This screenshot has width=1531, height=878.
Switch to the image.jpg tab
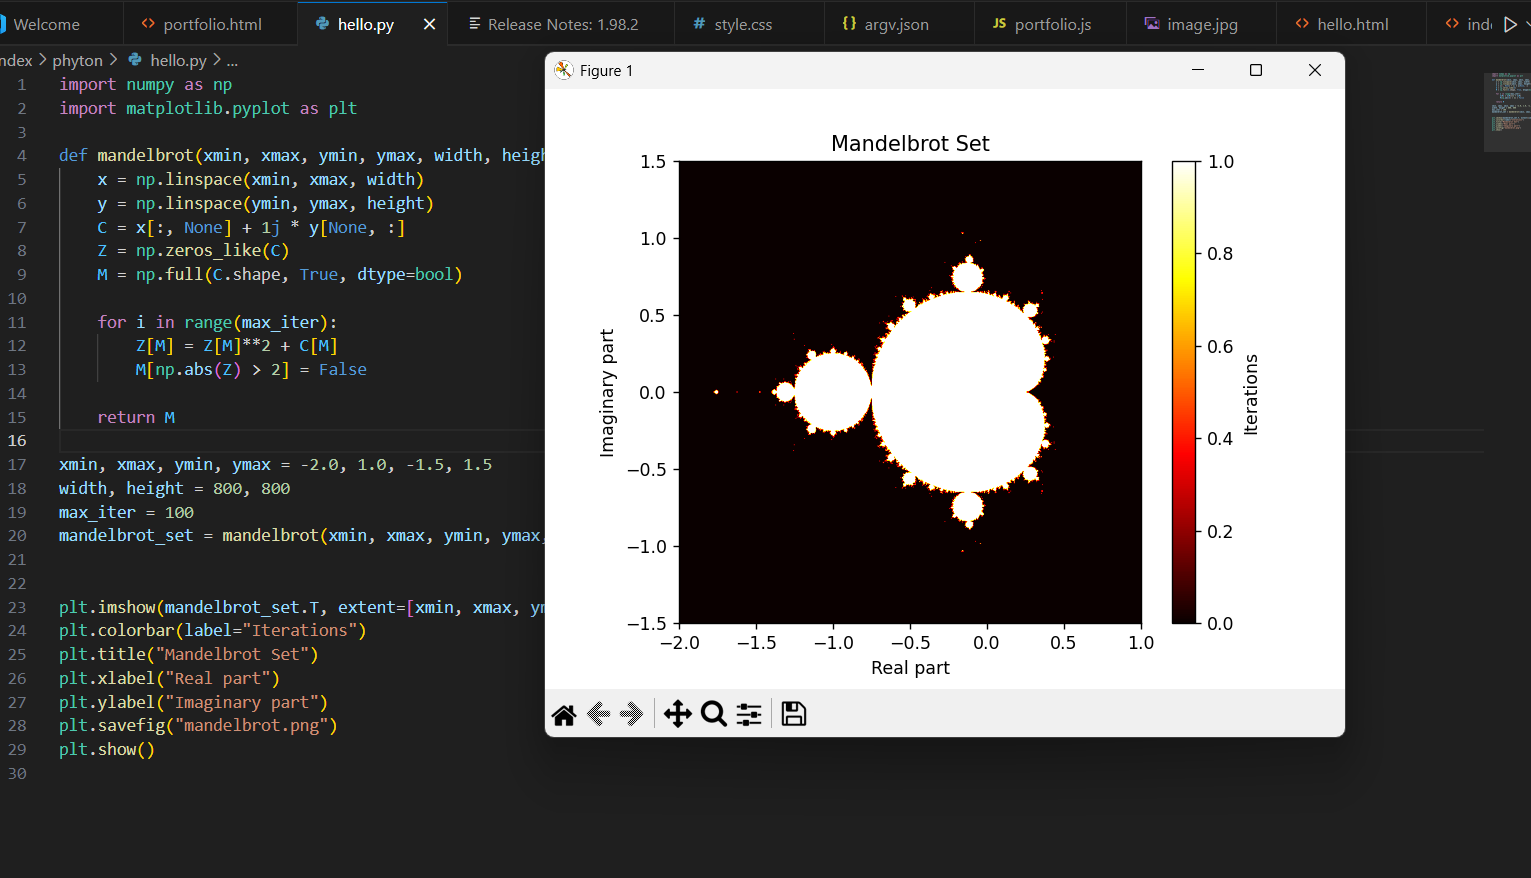pyautogui.click(x=1201, y=24)
